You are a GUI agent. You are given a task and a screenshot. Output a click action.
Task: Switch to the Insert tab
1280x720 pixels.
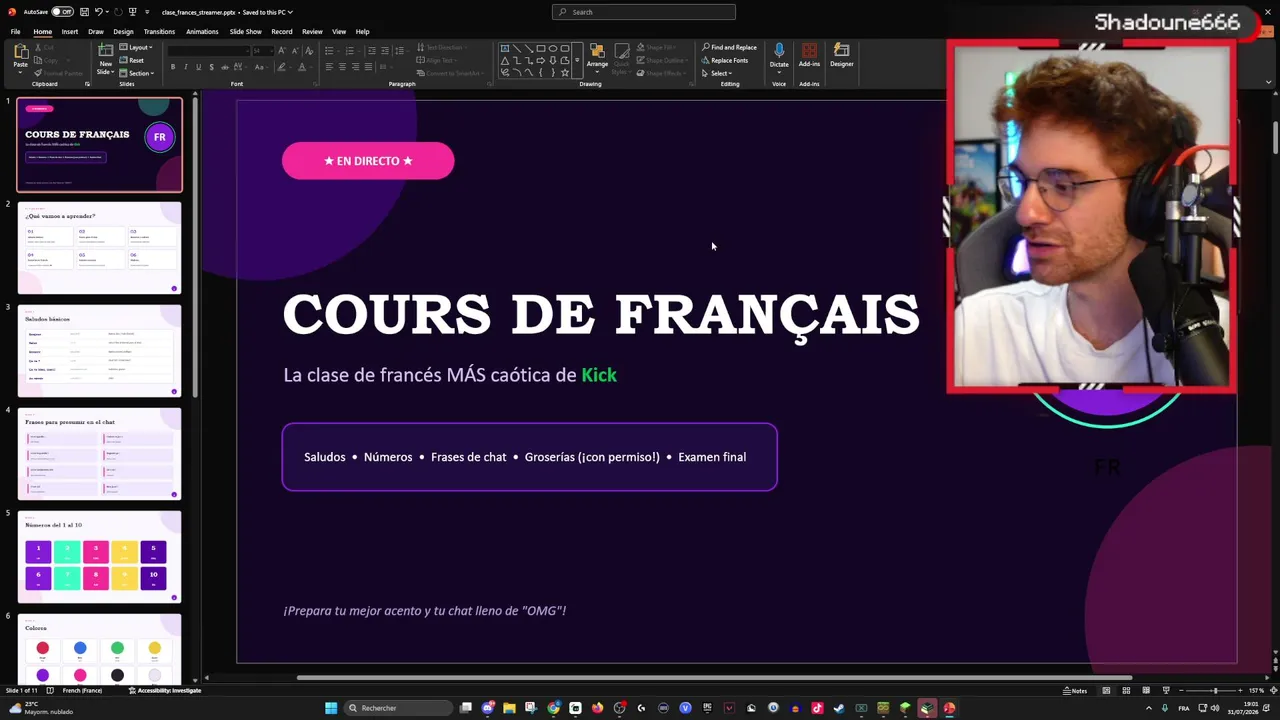(x=69, y=32)
